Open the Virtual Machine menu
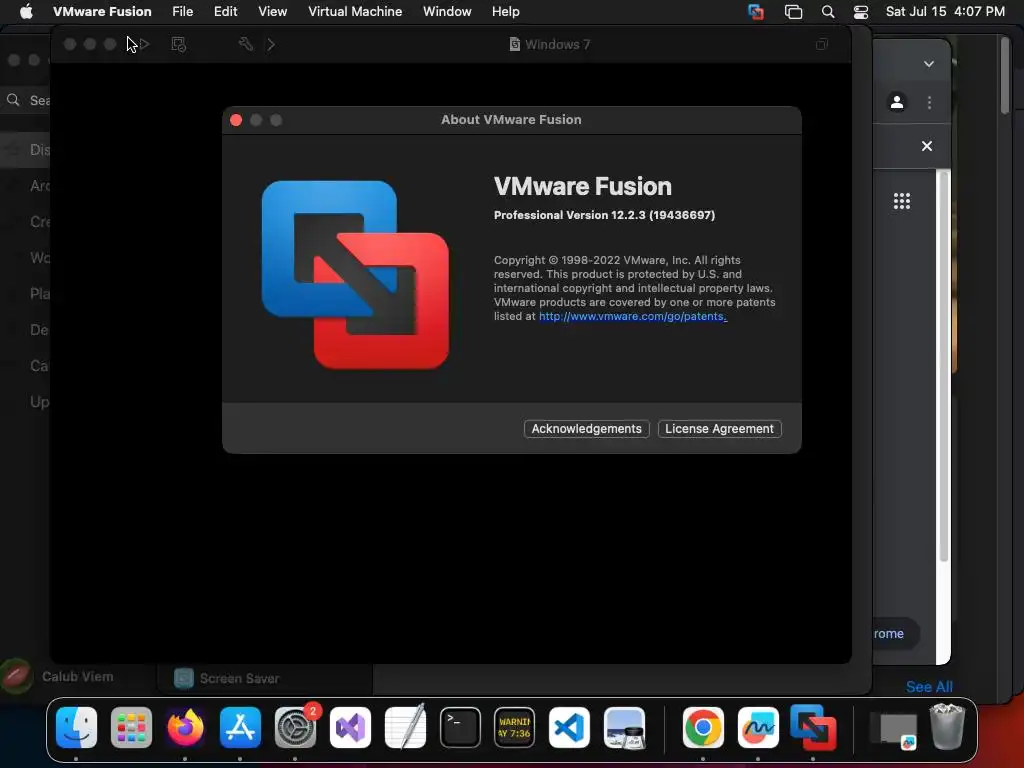The image size is (1024, 768). point(355,11)
